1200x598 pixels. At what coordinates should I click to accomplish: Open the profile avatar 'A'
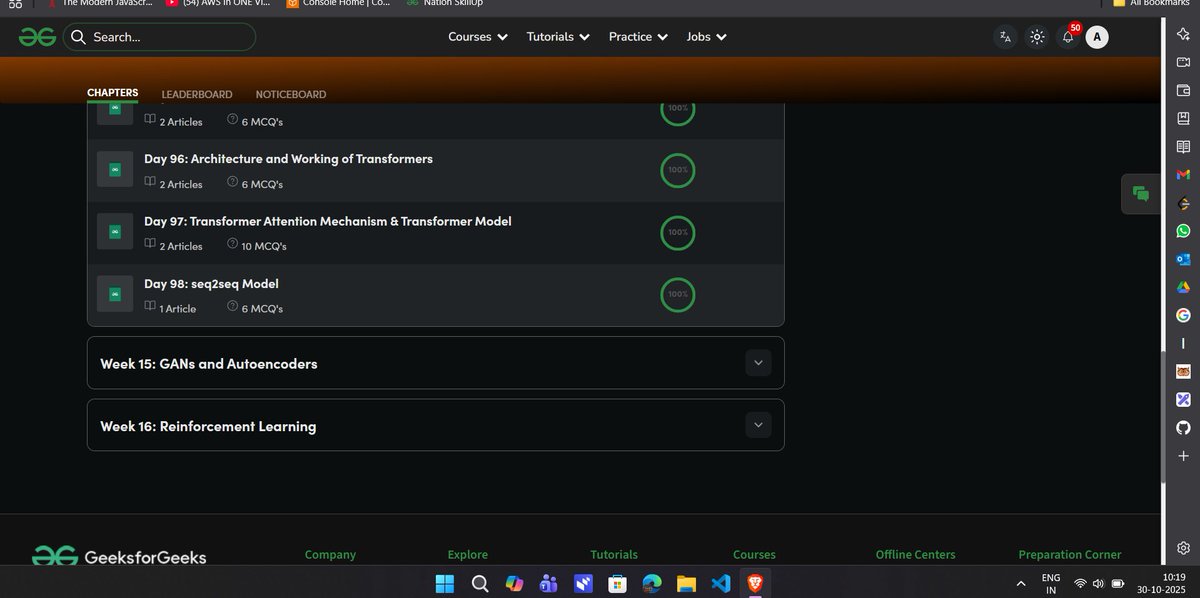(x=1097, y=37)
